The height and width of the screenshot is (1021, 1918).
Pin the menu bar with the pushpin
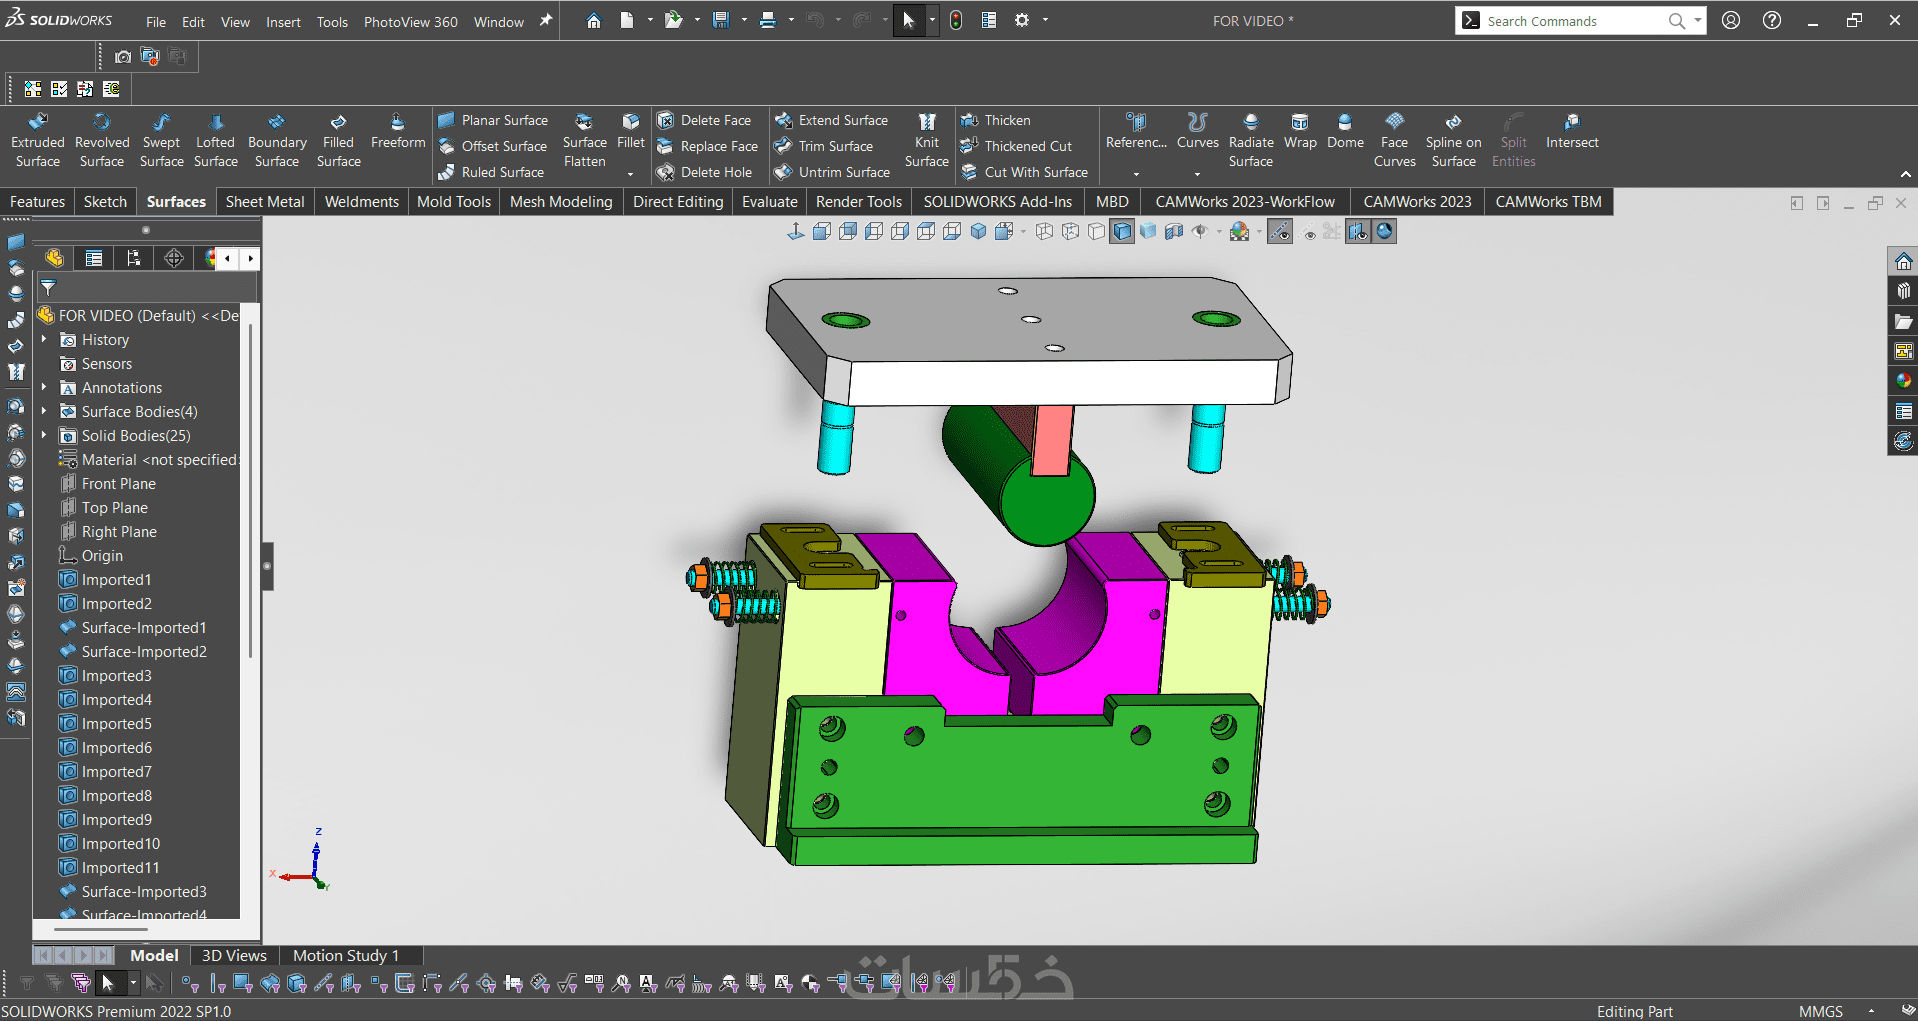pos(546,21)
